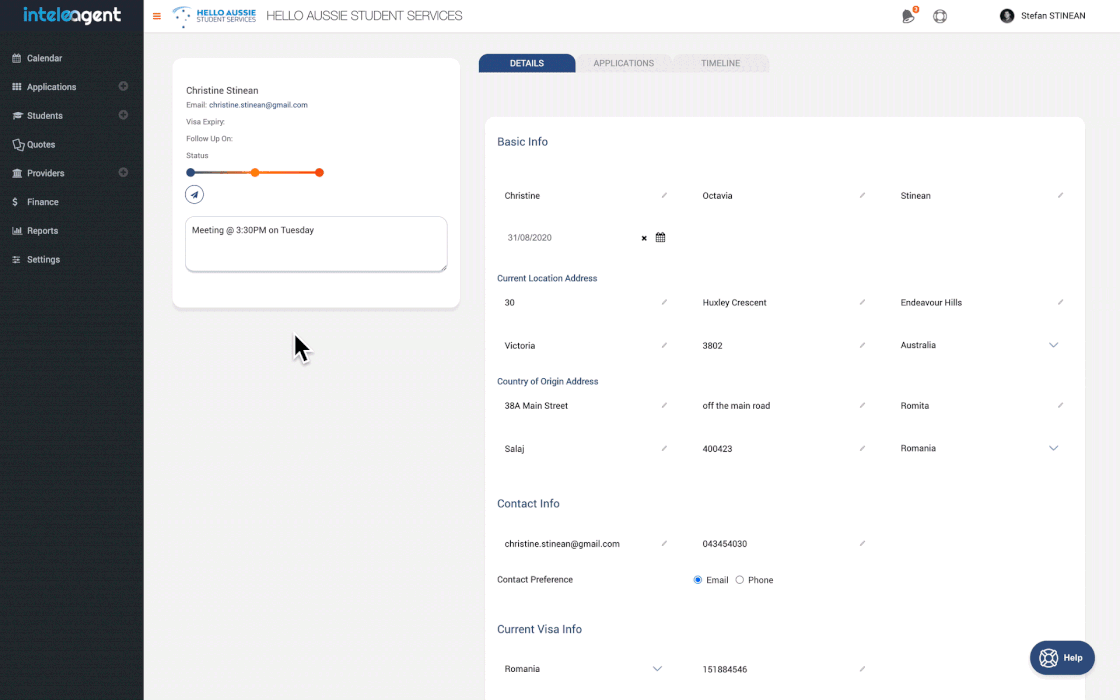Expand the Australia country dropdown
Viewport: 1120px width, 700px height.
[x=1053, y=345]
